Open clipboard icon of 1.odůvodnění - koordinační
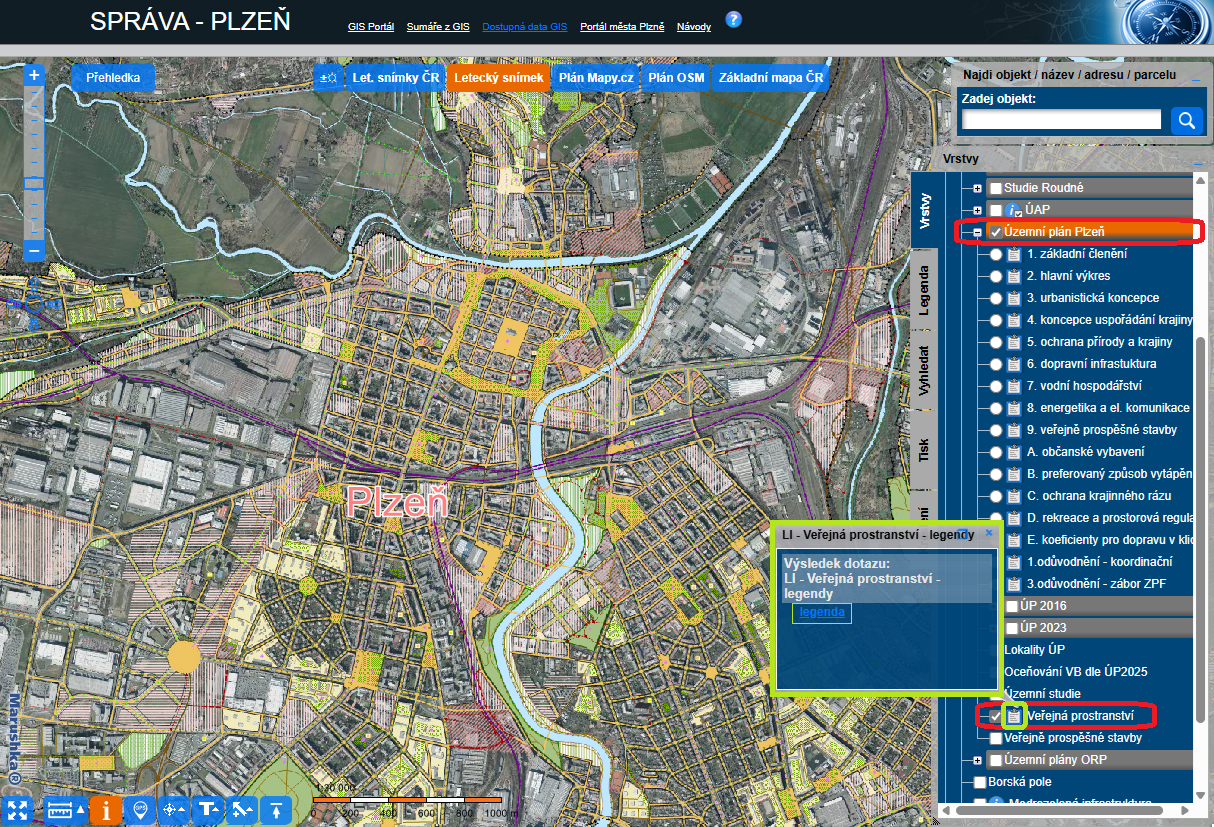This screenshot has width=1214, height=827. 1013,562
